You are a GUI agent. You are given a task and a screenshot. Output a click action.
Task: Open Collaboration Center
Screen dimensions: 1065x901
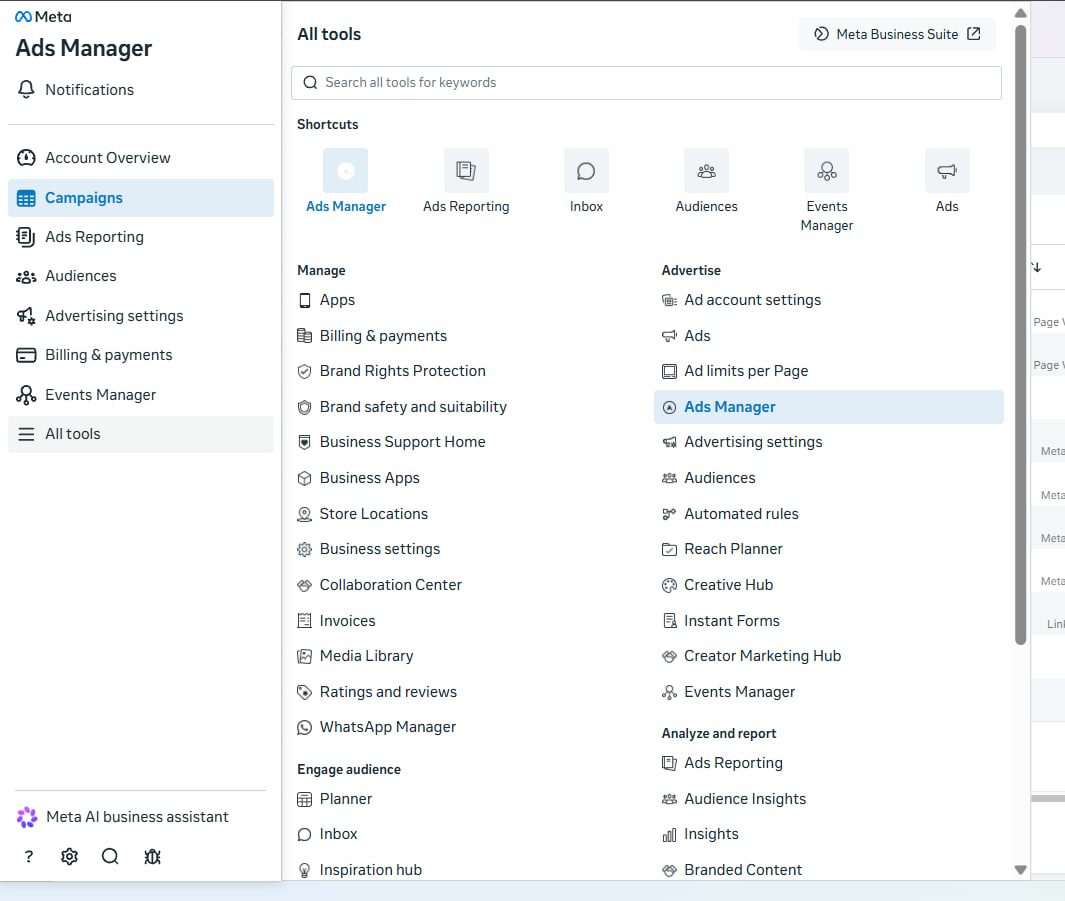(380, 585)
